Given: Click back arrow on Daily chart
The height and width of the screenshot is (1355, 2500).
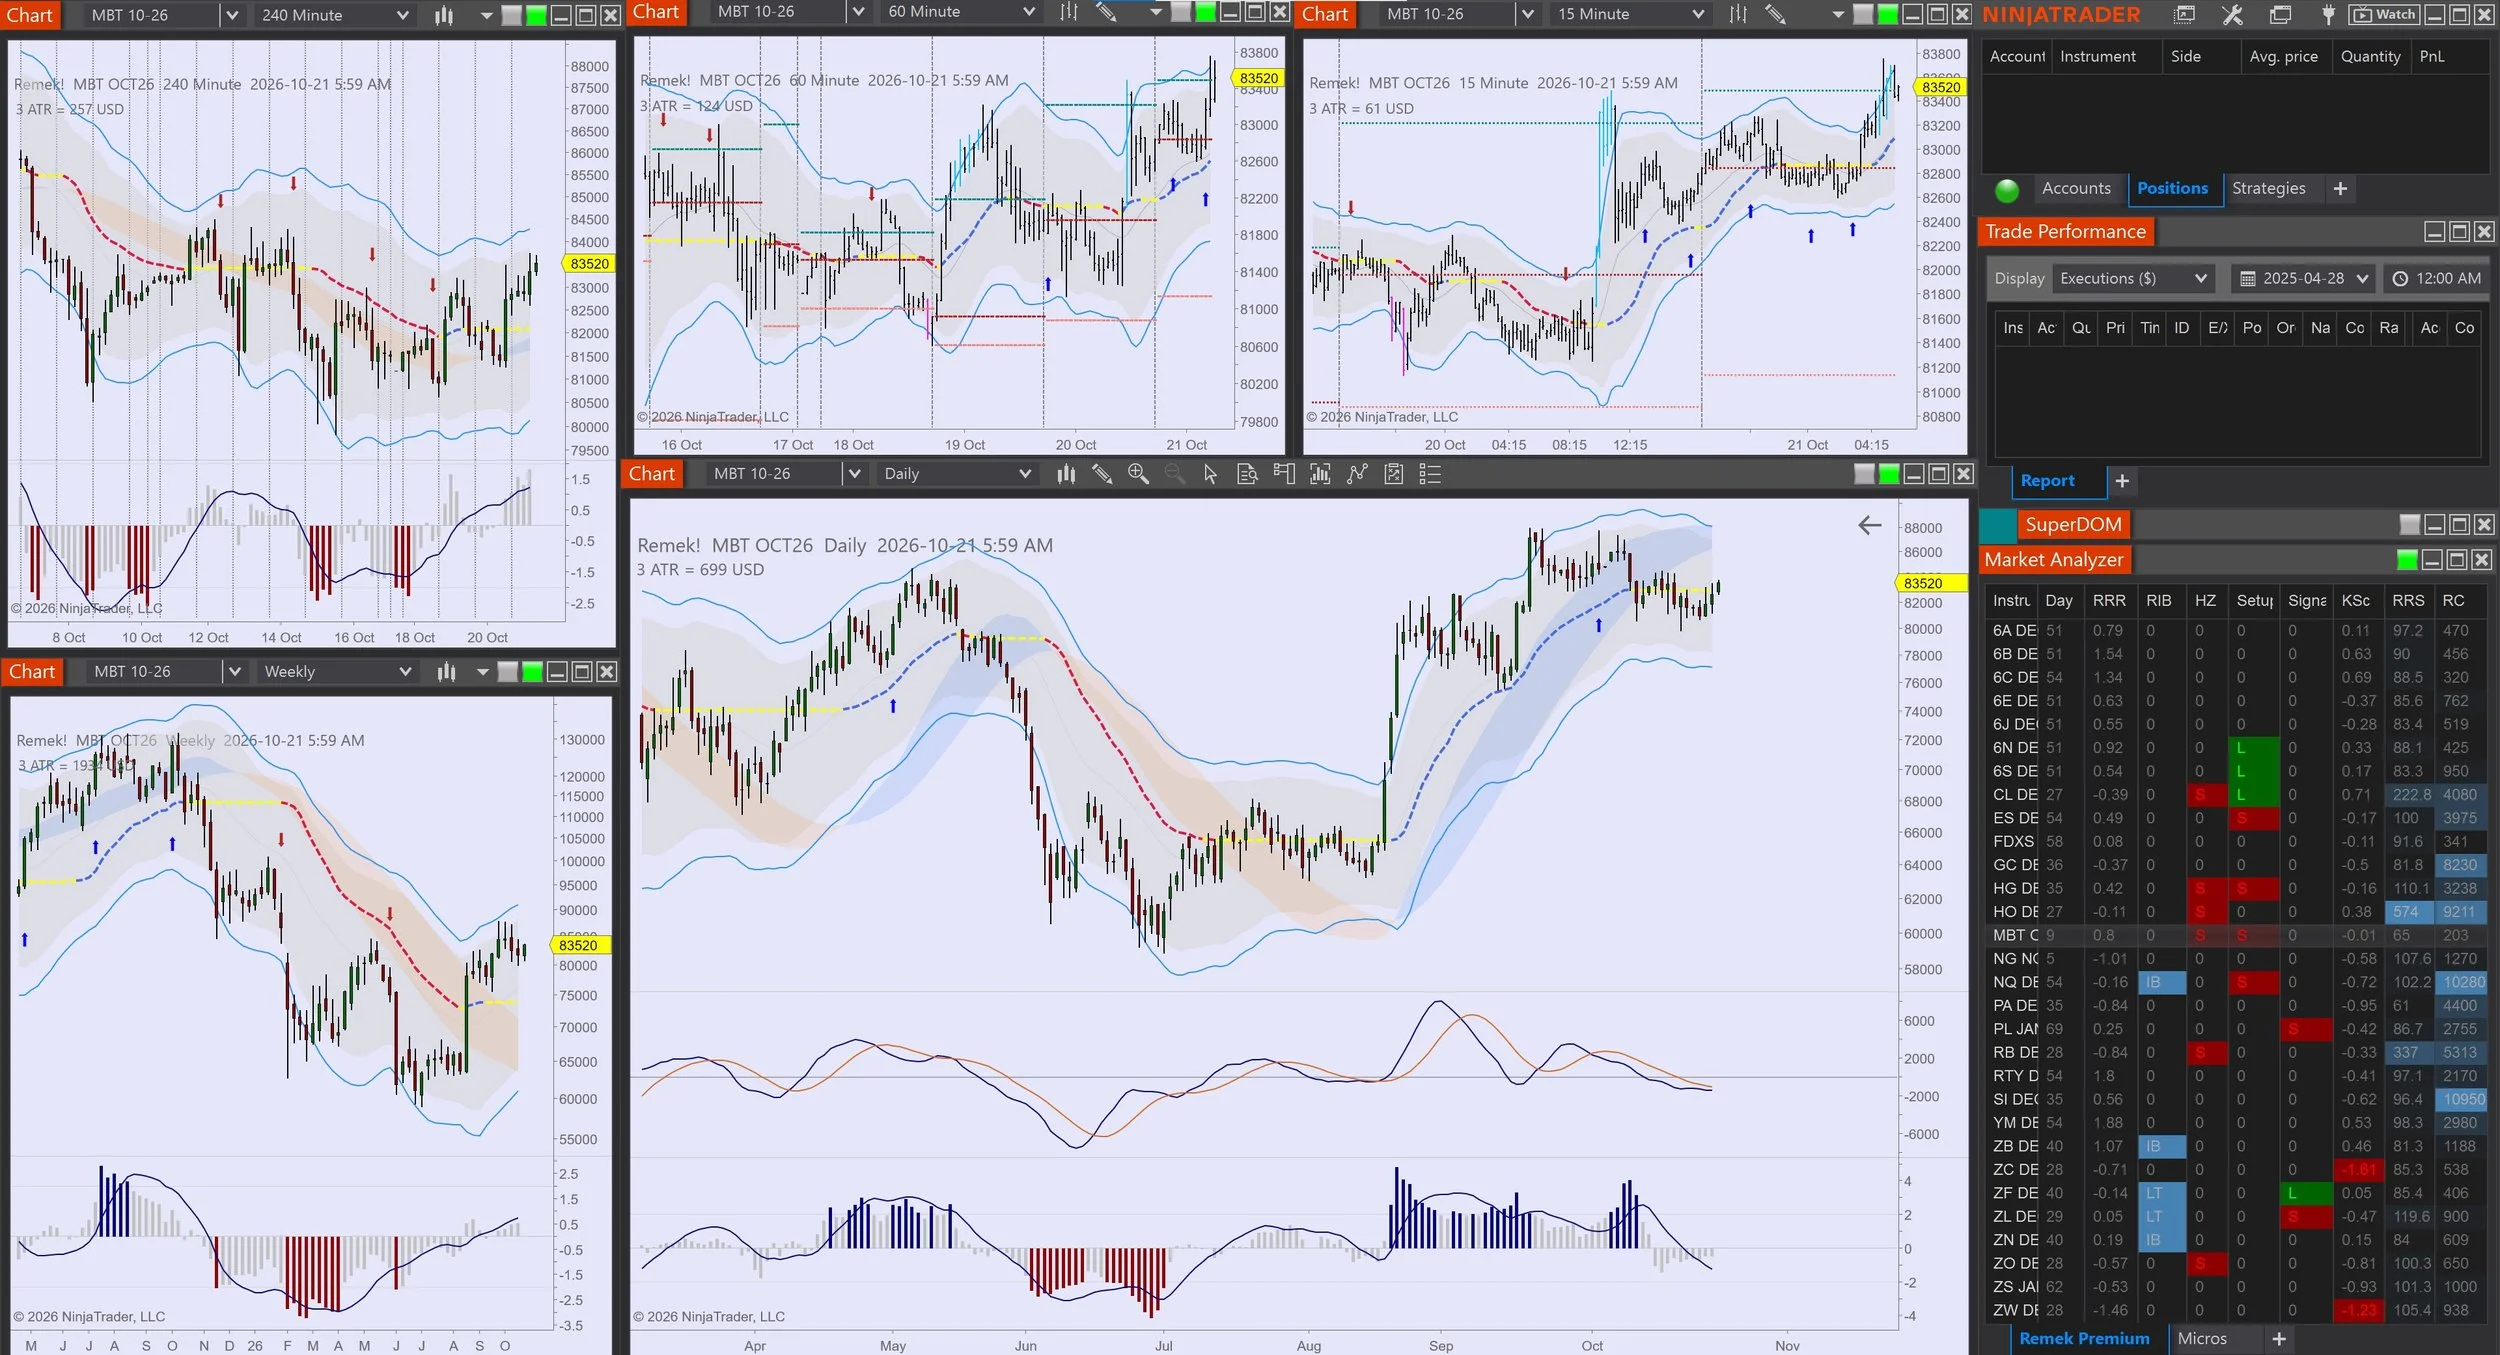Looking at the screenshot, I should 1869,525.
